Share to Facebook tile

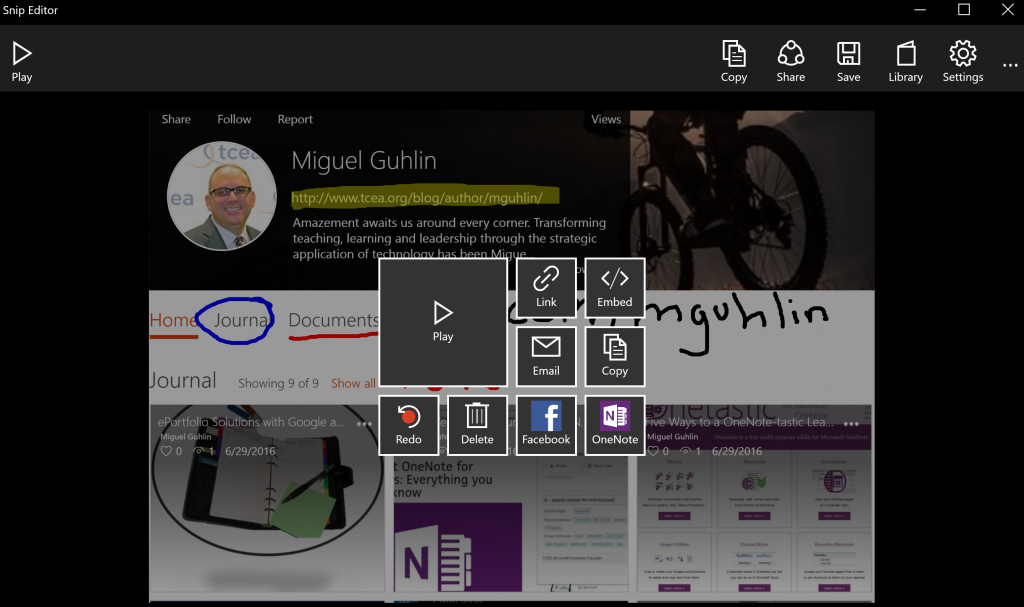[x=546, y=425]
